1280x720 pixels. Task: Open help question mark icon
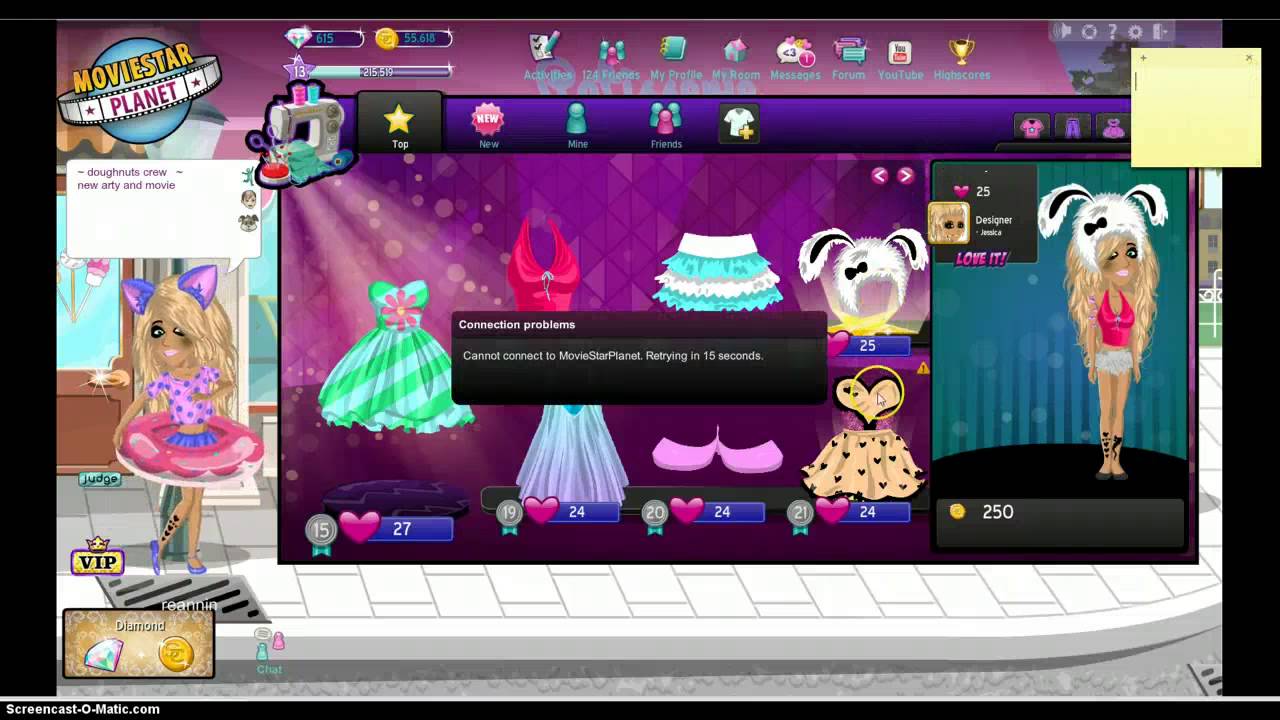click(x=1112, y=32)
